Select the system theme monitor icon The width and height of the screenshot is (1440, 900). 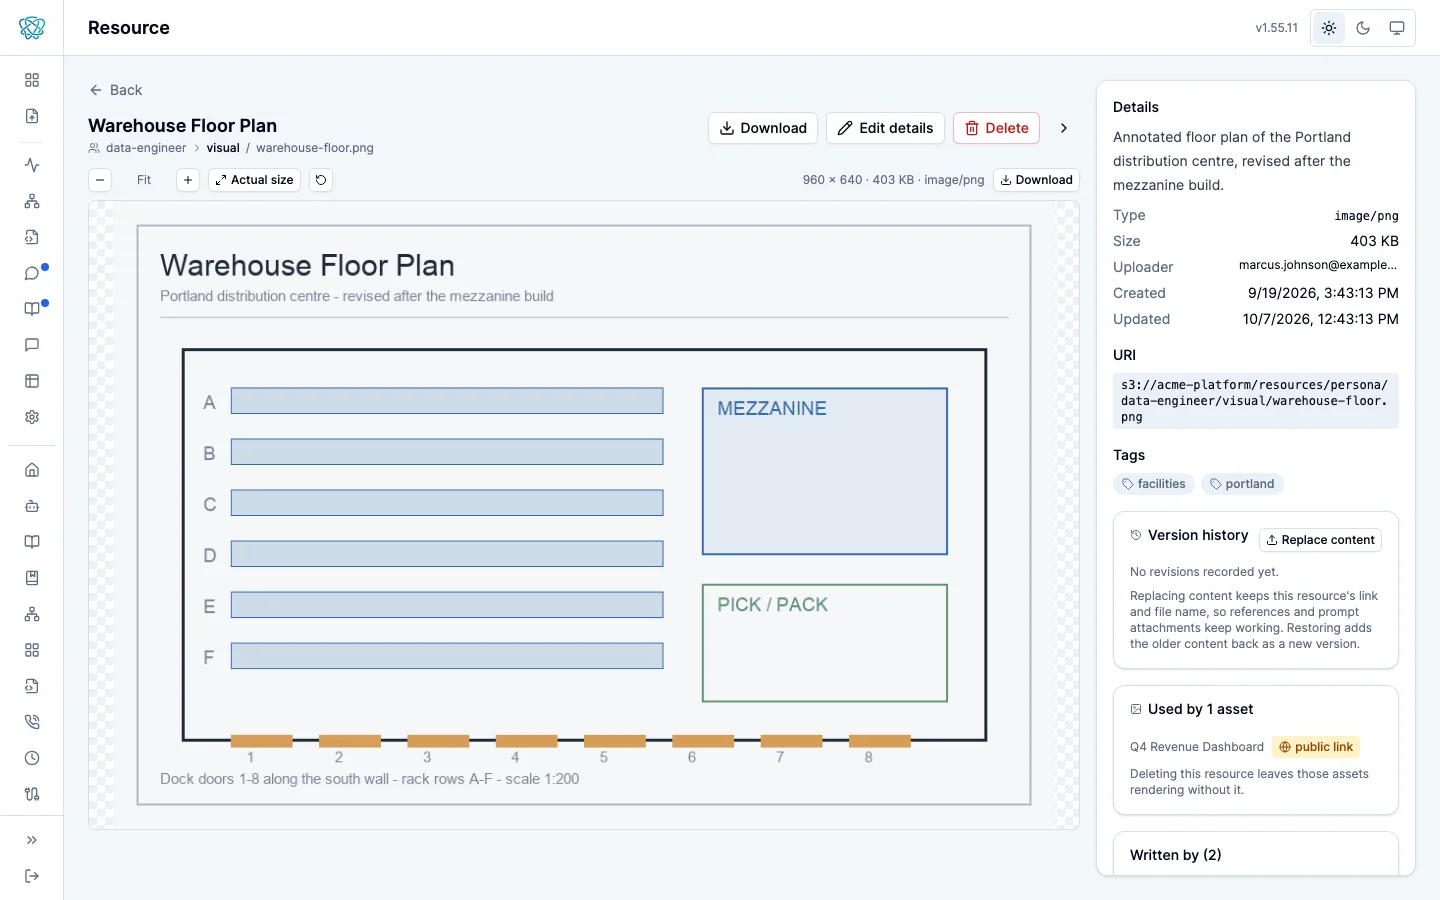click(1397, 28)
